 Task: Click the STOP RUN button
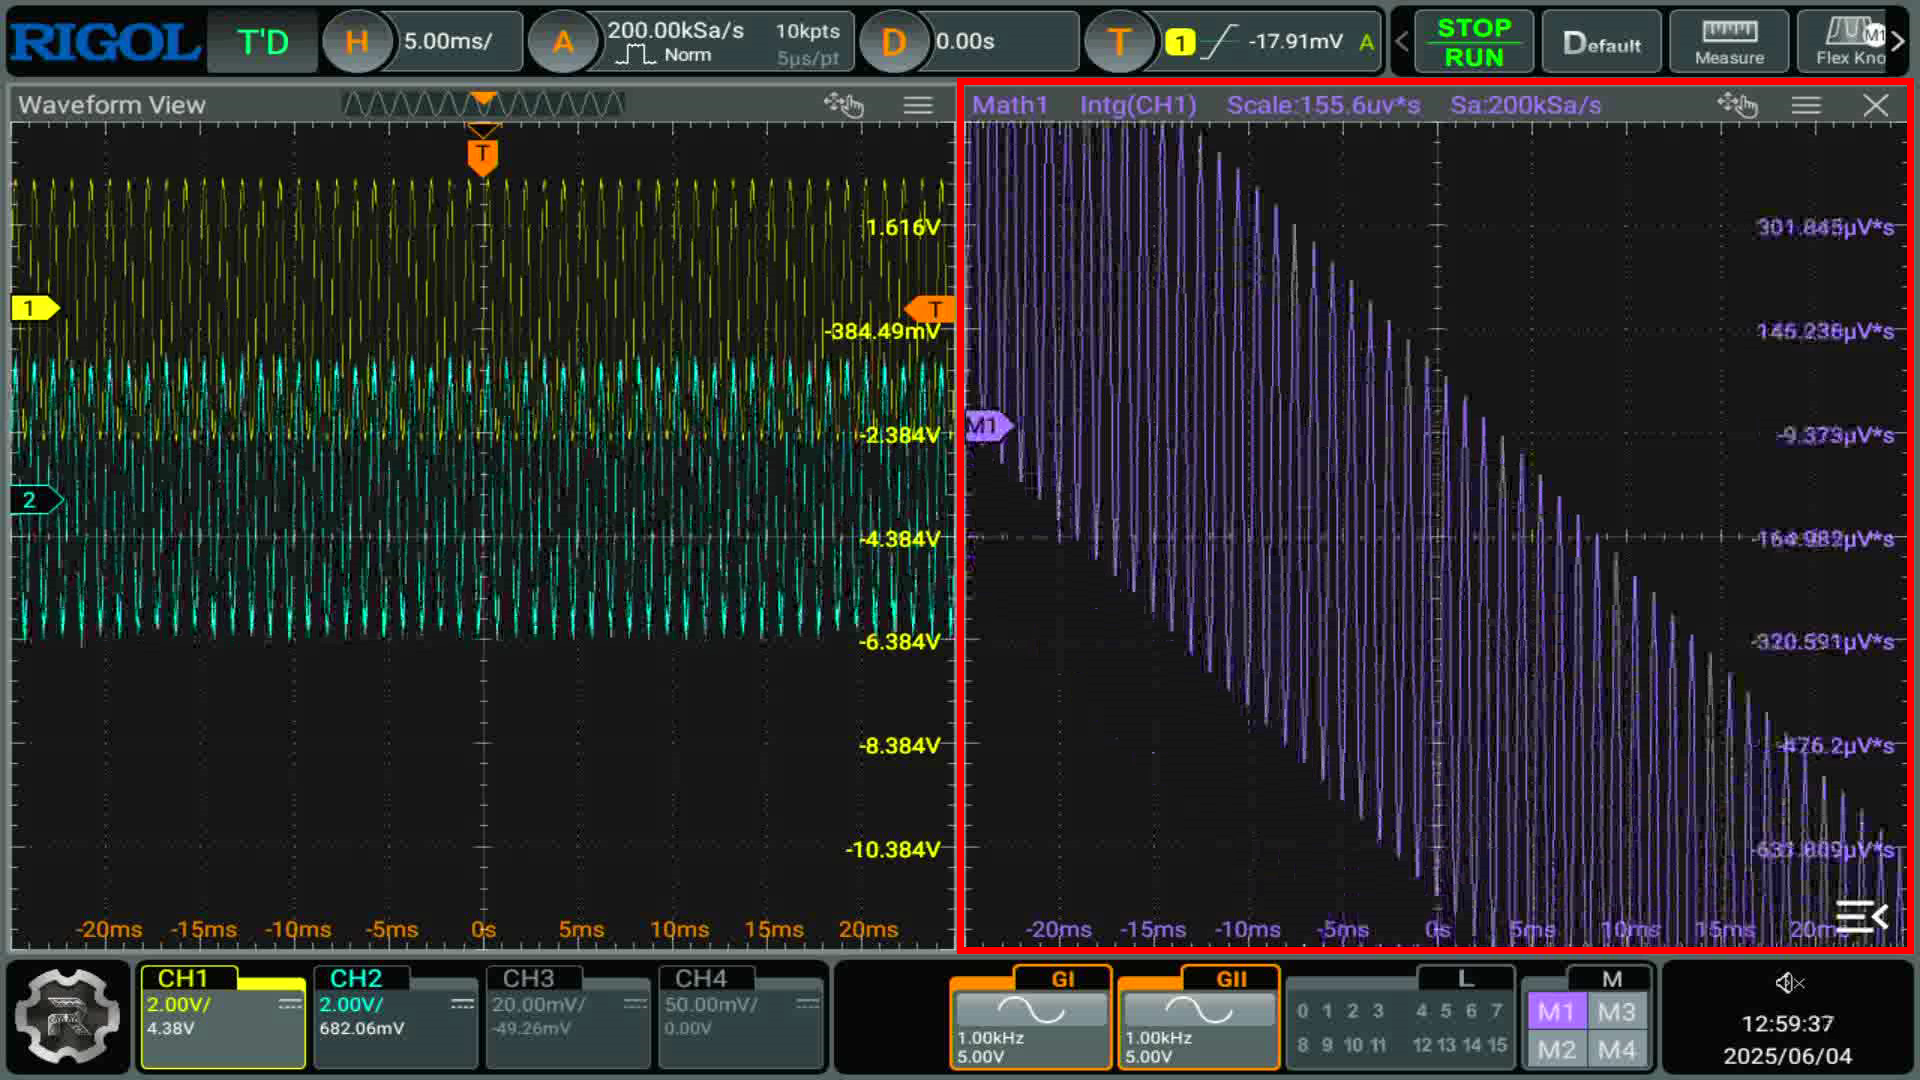[1474, 42]
